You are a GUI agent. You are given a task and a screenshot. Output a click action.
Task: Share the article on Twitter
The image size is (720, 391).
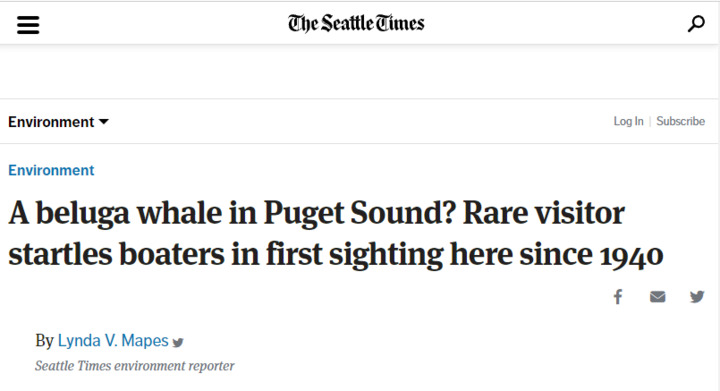point(697,296)
